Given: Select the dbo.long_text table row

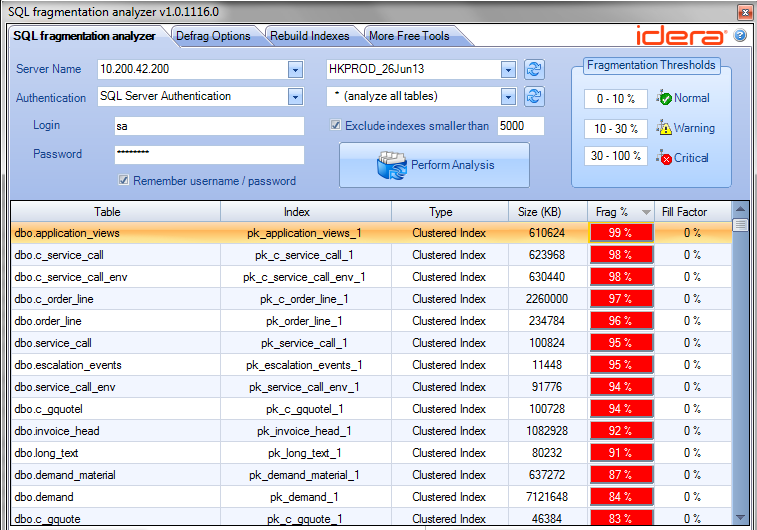Looking at the screenshot, I should point(371,453).
